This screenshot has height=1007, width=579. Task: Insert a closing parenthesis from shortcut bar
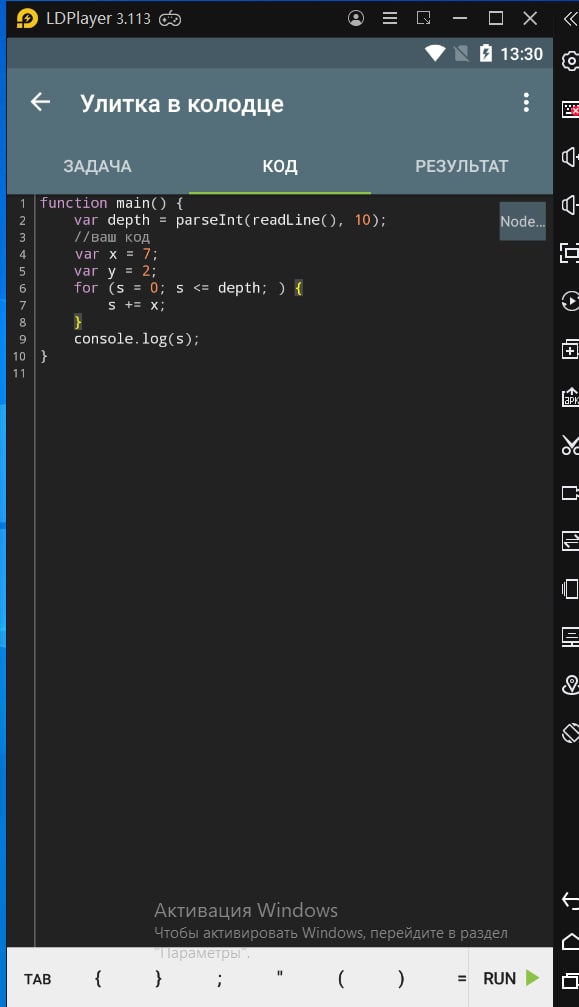tap(401, 978)
